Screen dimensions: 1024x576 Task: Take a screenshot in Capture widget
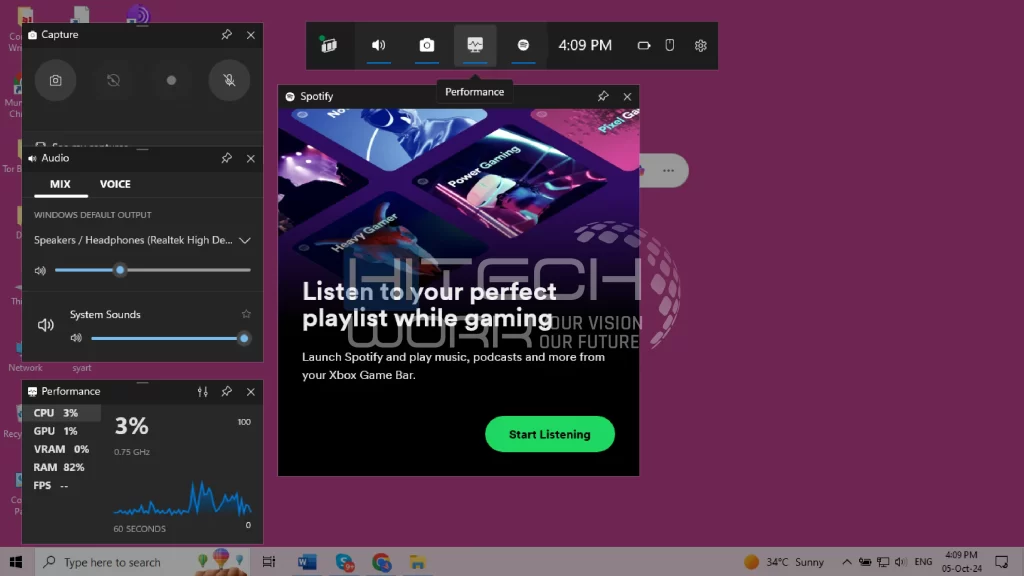pyautogui.click(x=56, y=80)
